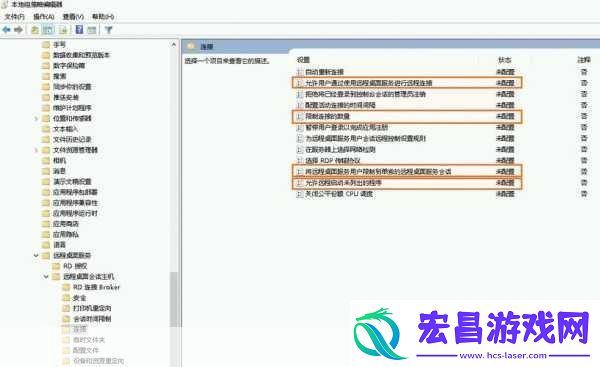Viewport: 600px width, 367px height.
Task: Open the 查看(V) menu
Action: (x=73, y=16)
